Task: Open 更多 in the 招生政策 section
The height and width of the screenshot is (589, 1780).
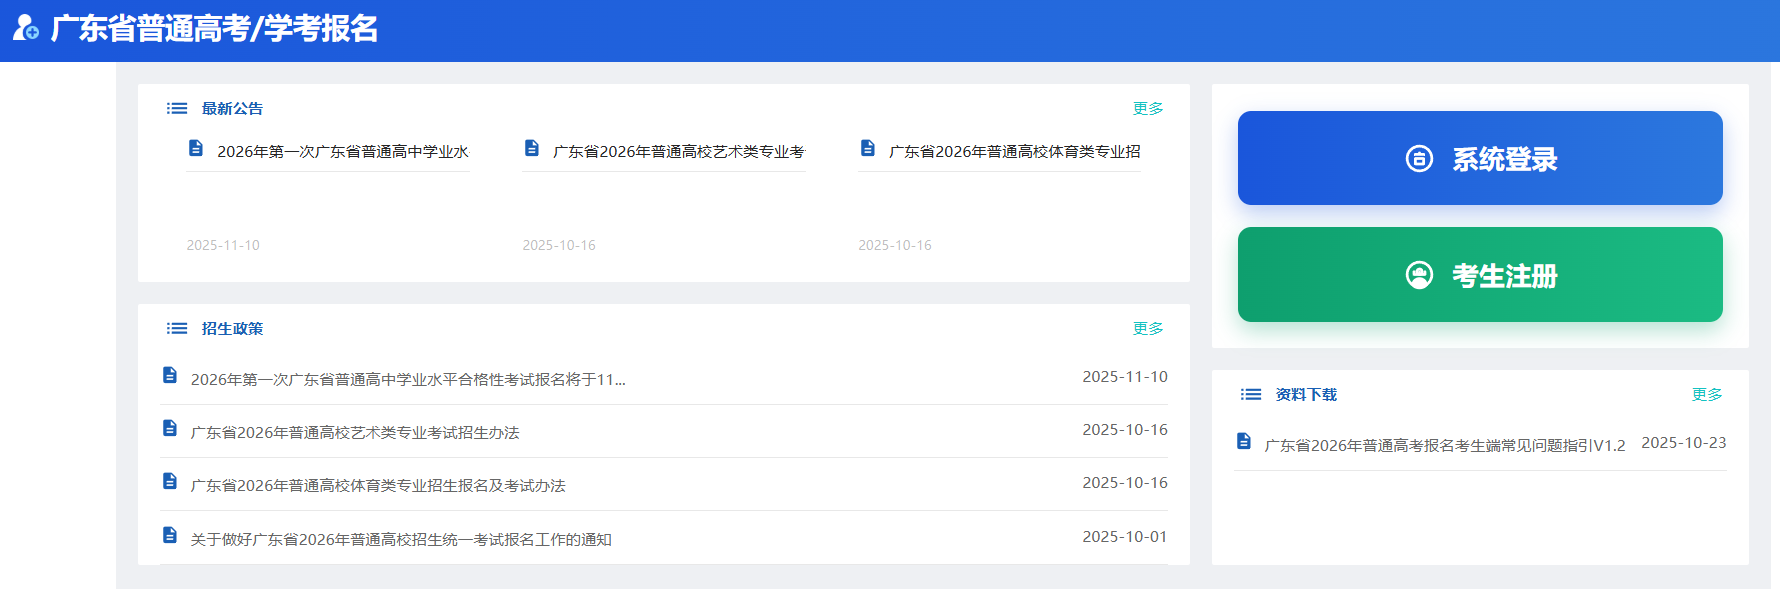Action: click(x=1147, y=328)
